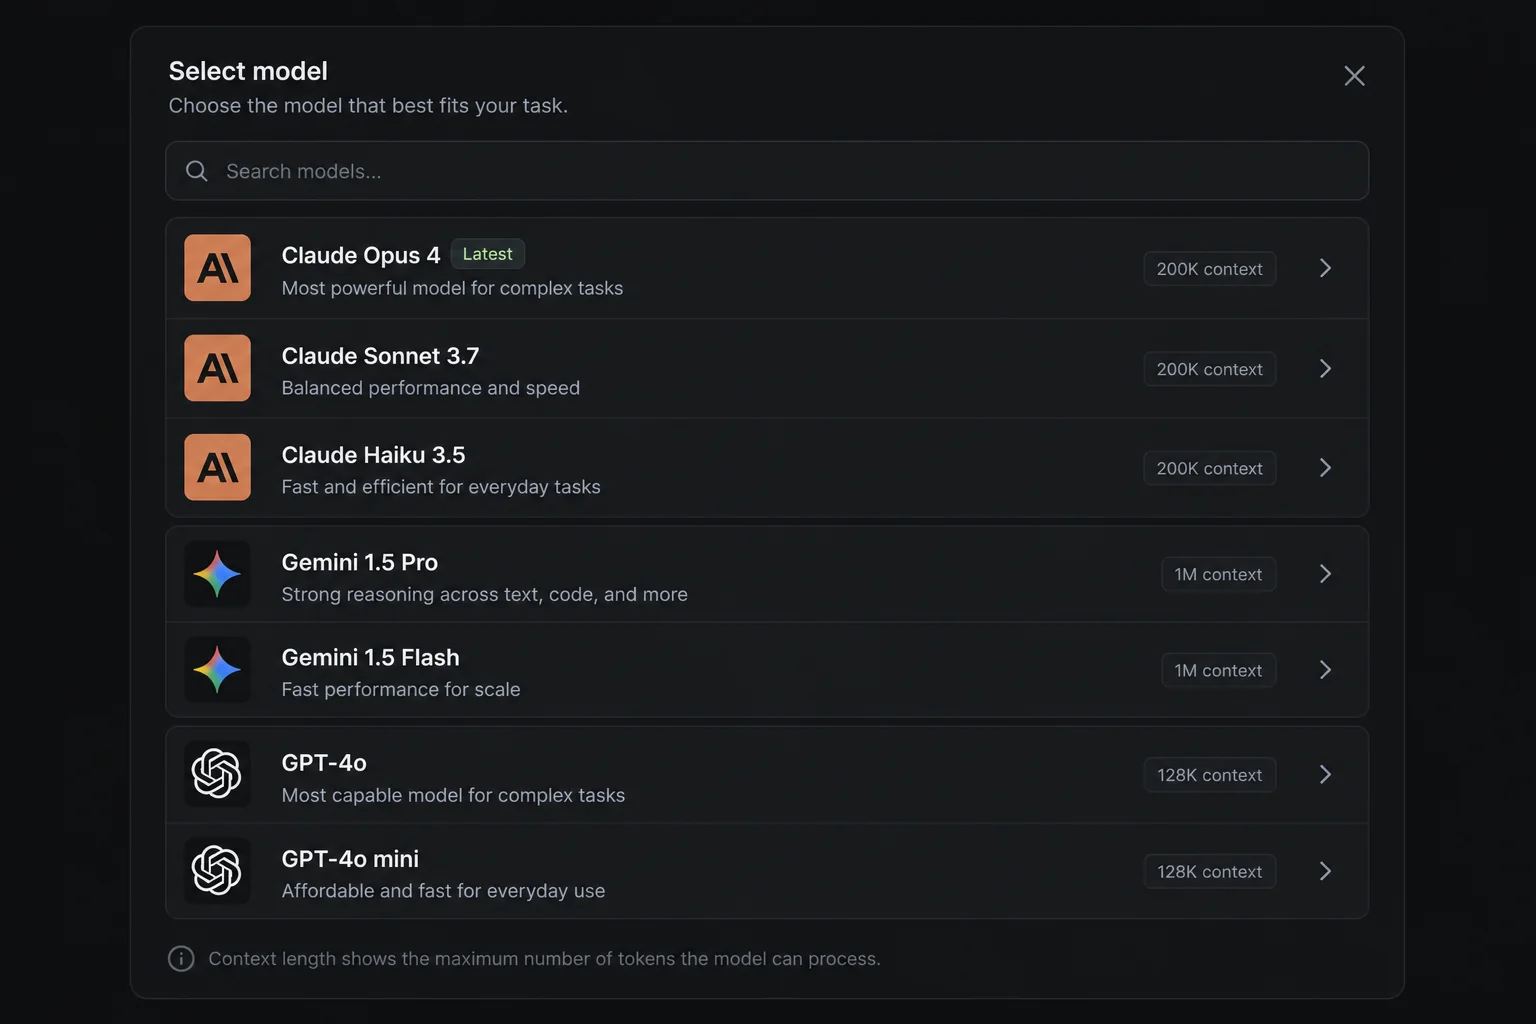Viewport: 1536px width, 1024px height.
Task: Focus the Search models input field
Action: [767, 171]
